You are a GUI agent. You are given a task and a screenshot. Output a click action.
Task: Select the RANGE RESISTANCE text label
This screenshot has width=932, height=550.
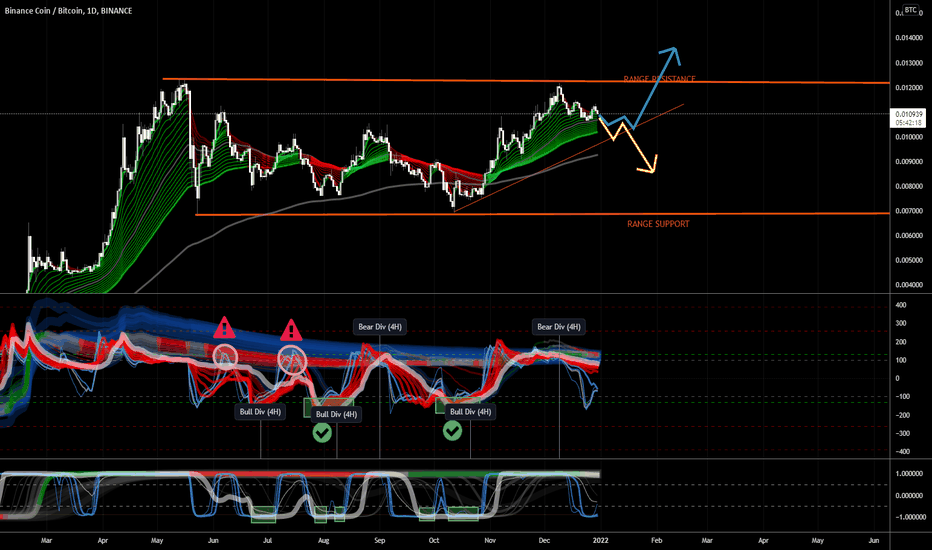pyautogui.click(x=659, y=78)
